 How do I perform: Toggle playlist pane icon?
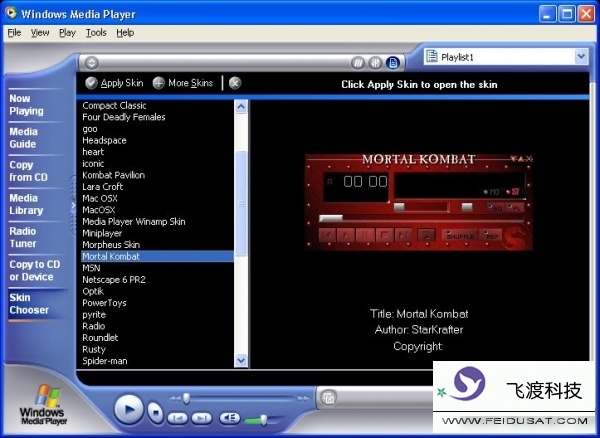393,63
